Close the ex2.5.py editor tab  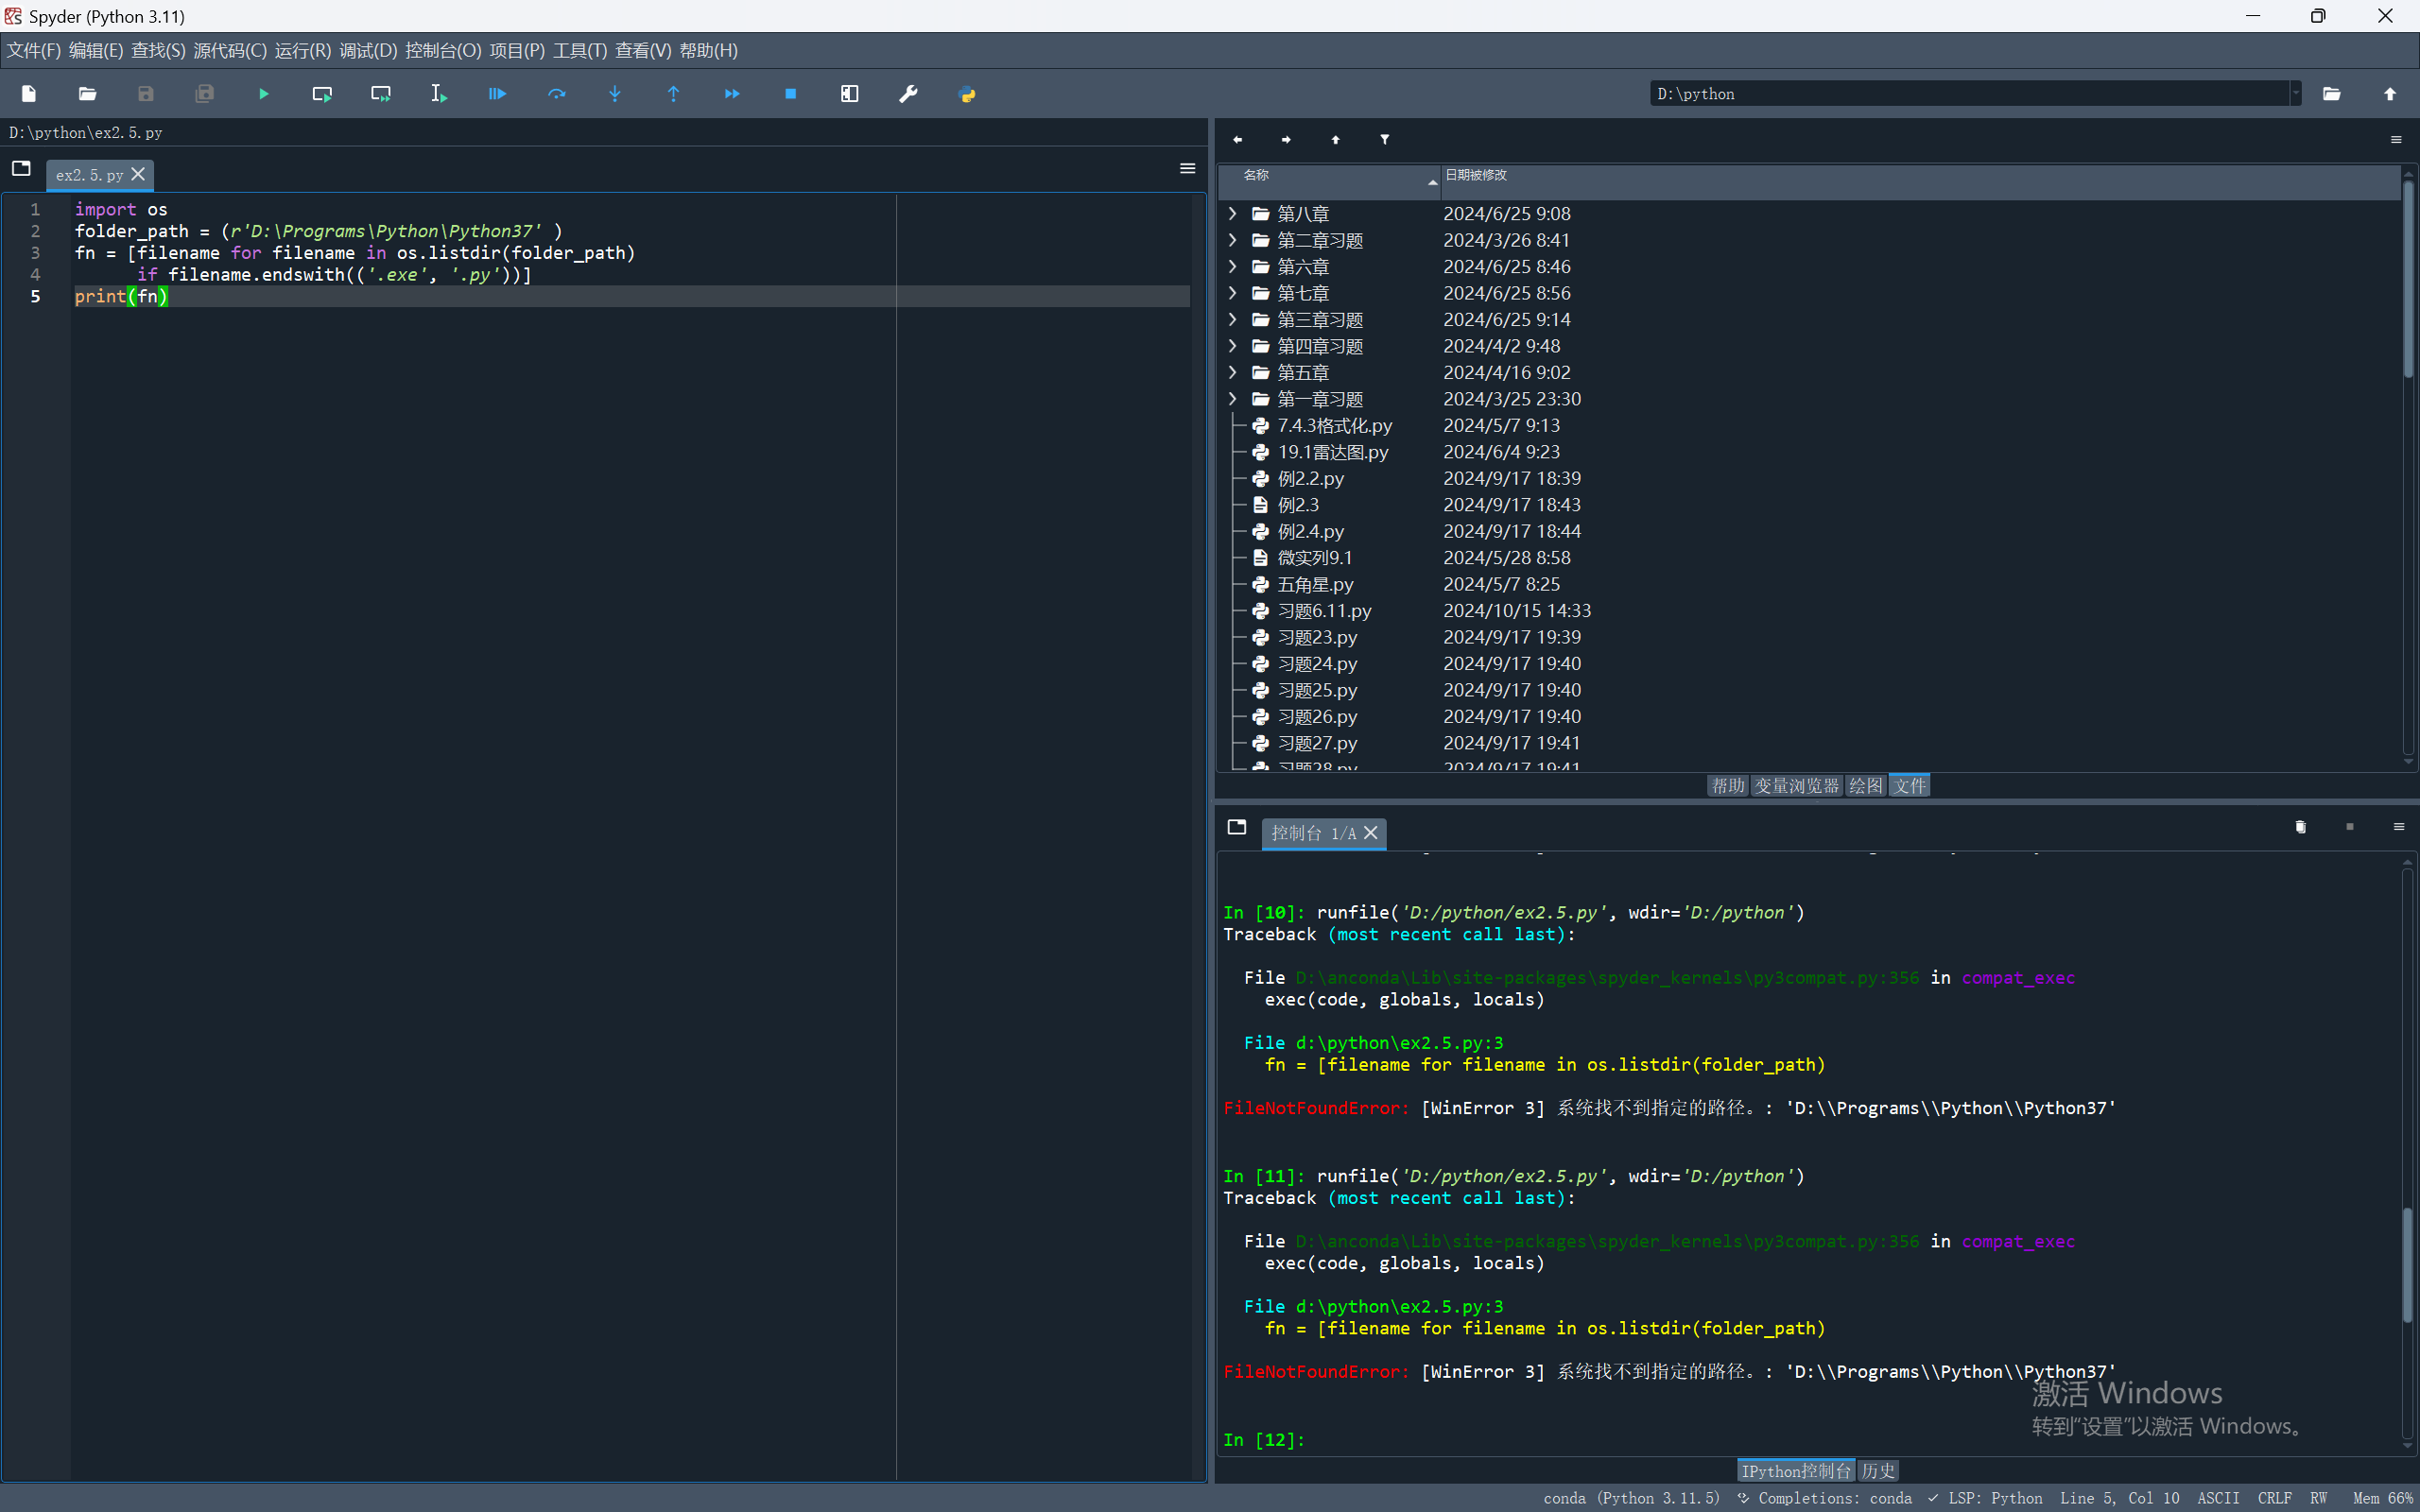pyautogui.click(x=139, y=174)
